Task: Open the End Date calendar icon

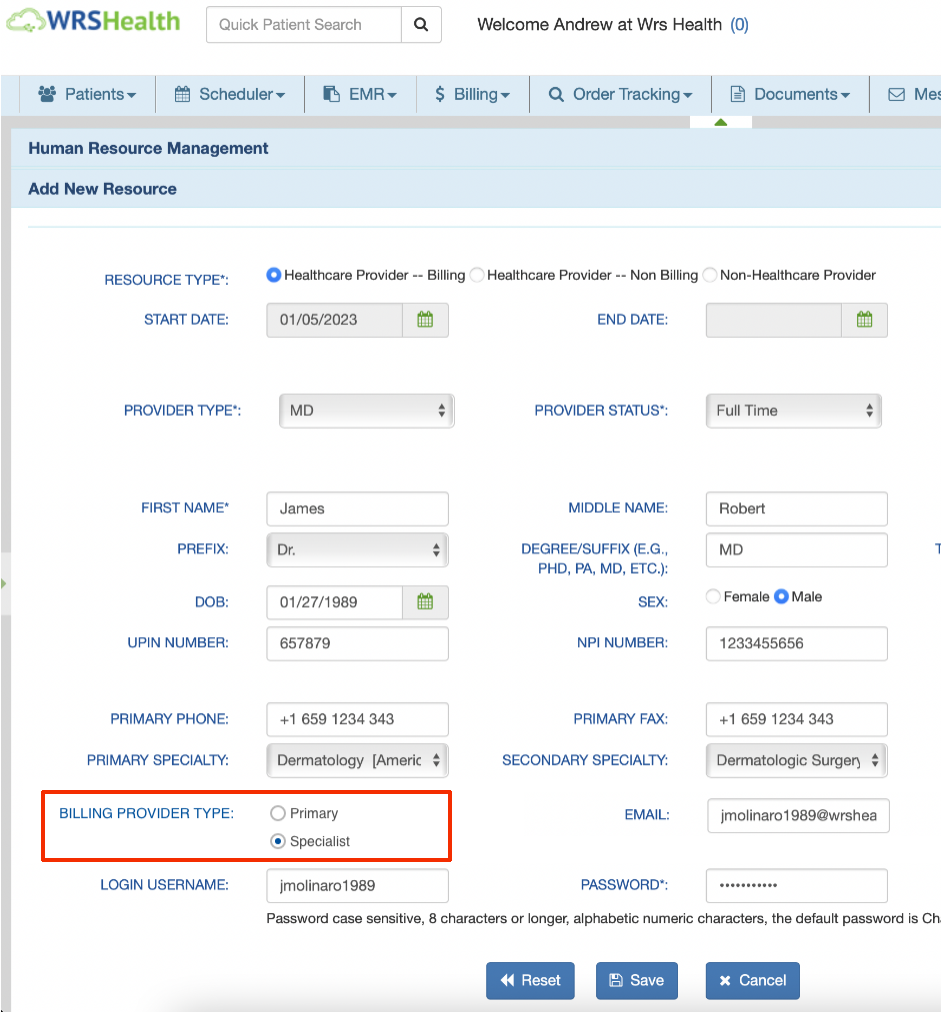Action: pyautogui.click(x=864, y=320)
